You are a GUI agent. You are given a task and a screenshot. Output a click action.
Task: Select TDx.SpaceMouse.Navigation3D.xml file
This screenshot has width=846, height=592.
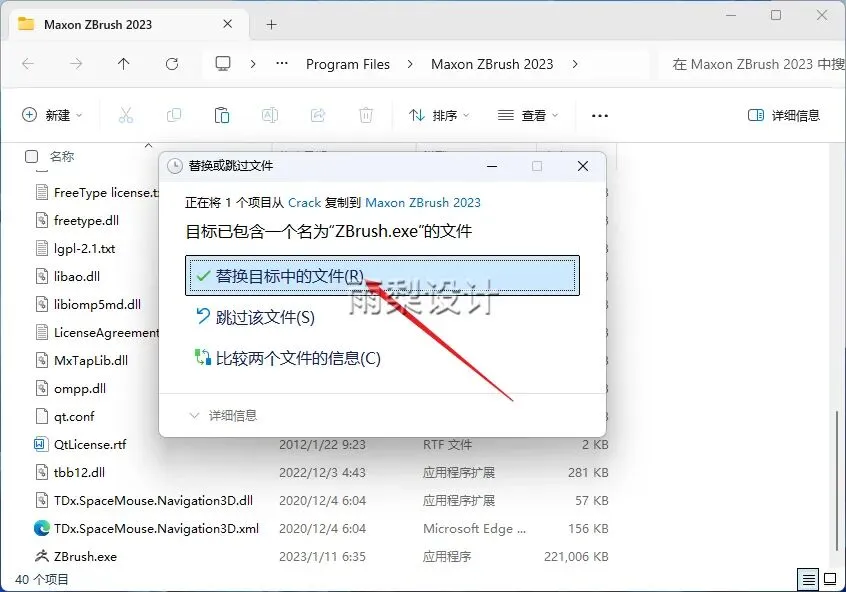click(x=156, y=528)
